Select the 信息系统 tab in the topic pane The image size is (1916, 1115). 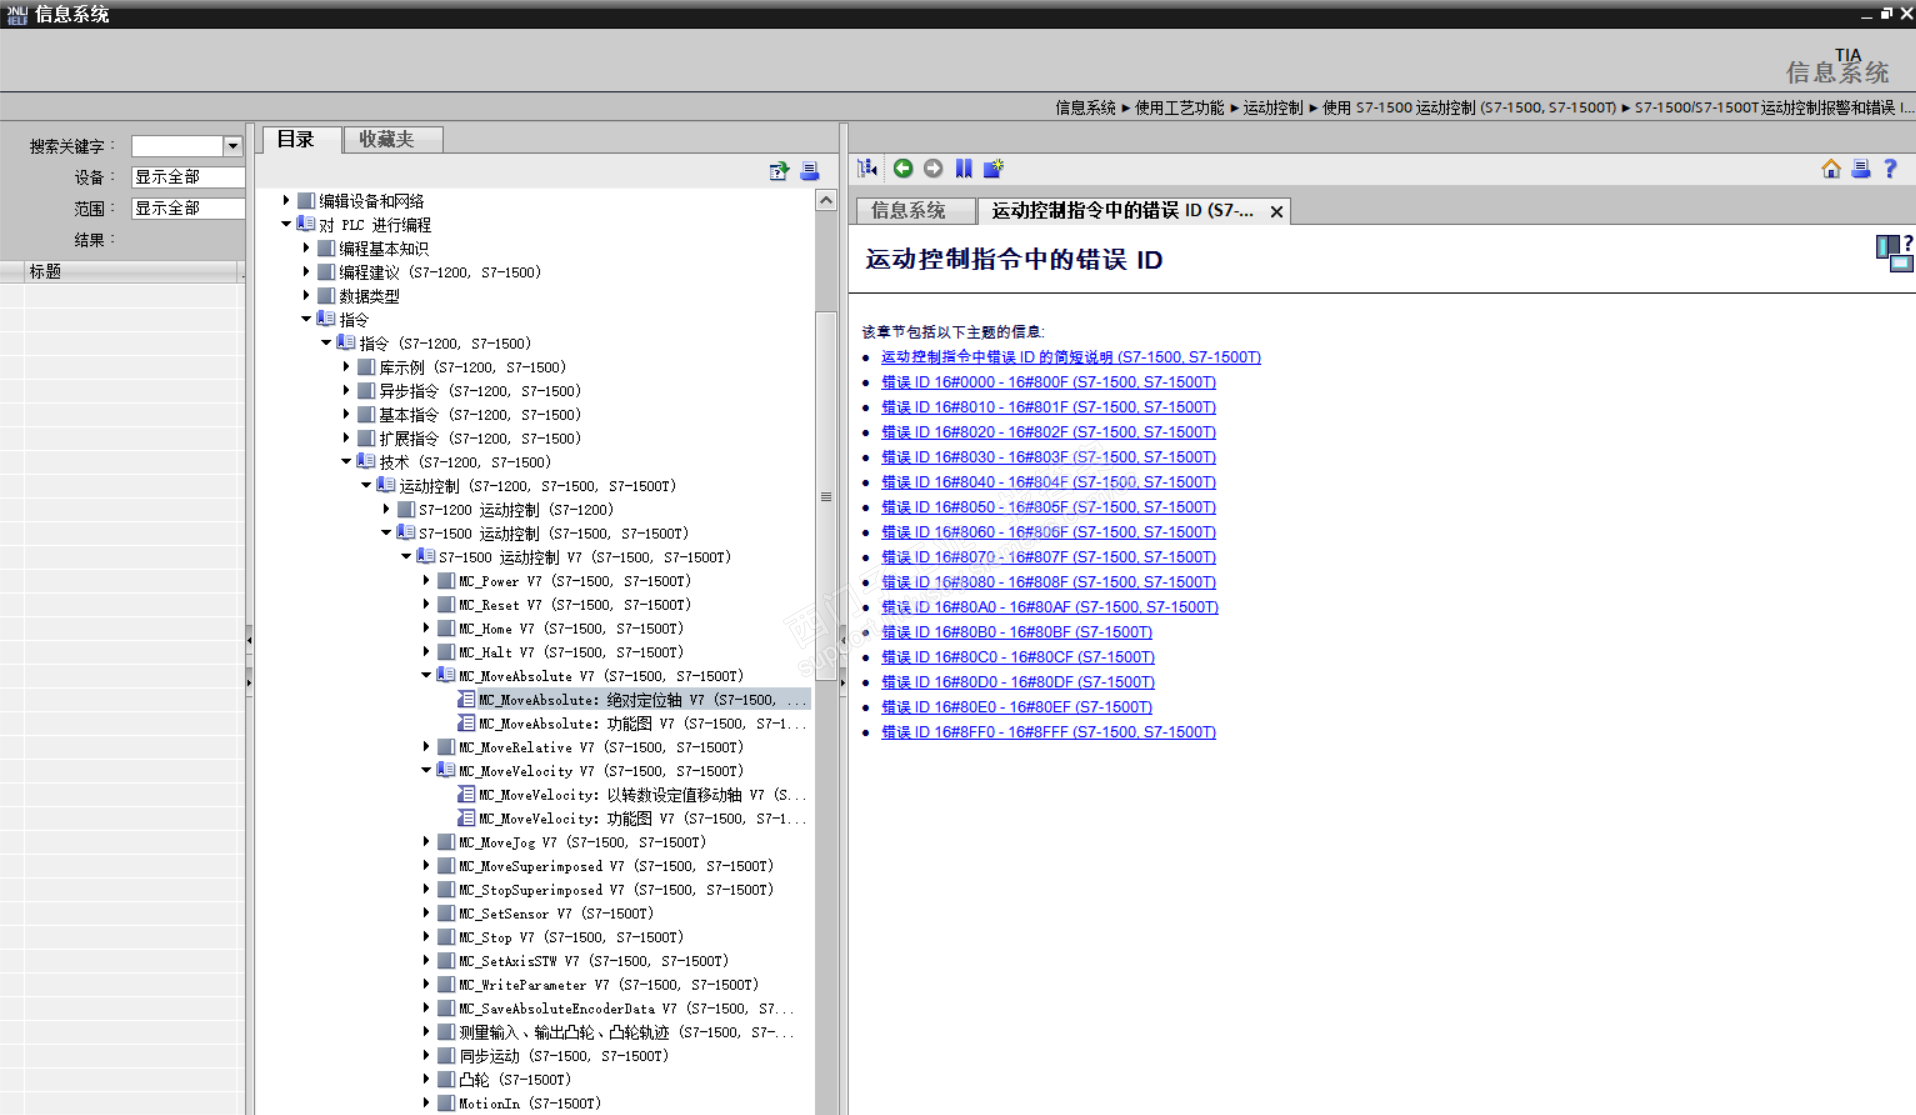click(914, 210)
